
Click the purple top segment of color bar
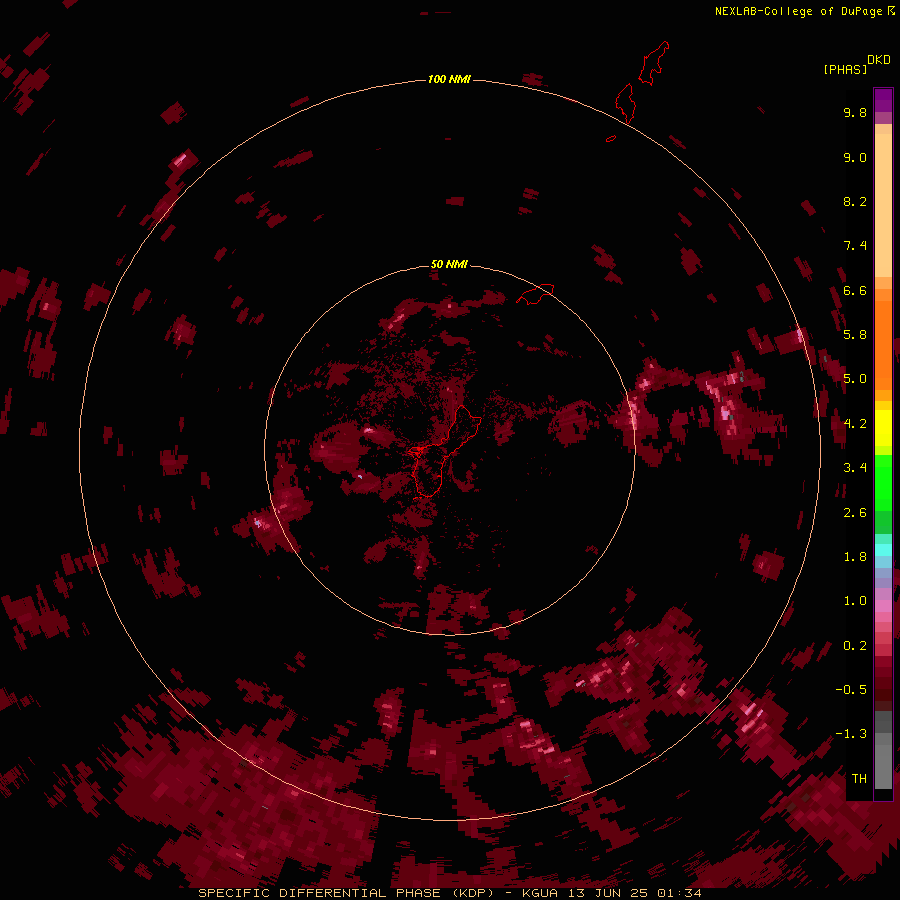click(x=883, y=100)
